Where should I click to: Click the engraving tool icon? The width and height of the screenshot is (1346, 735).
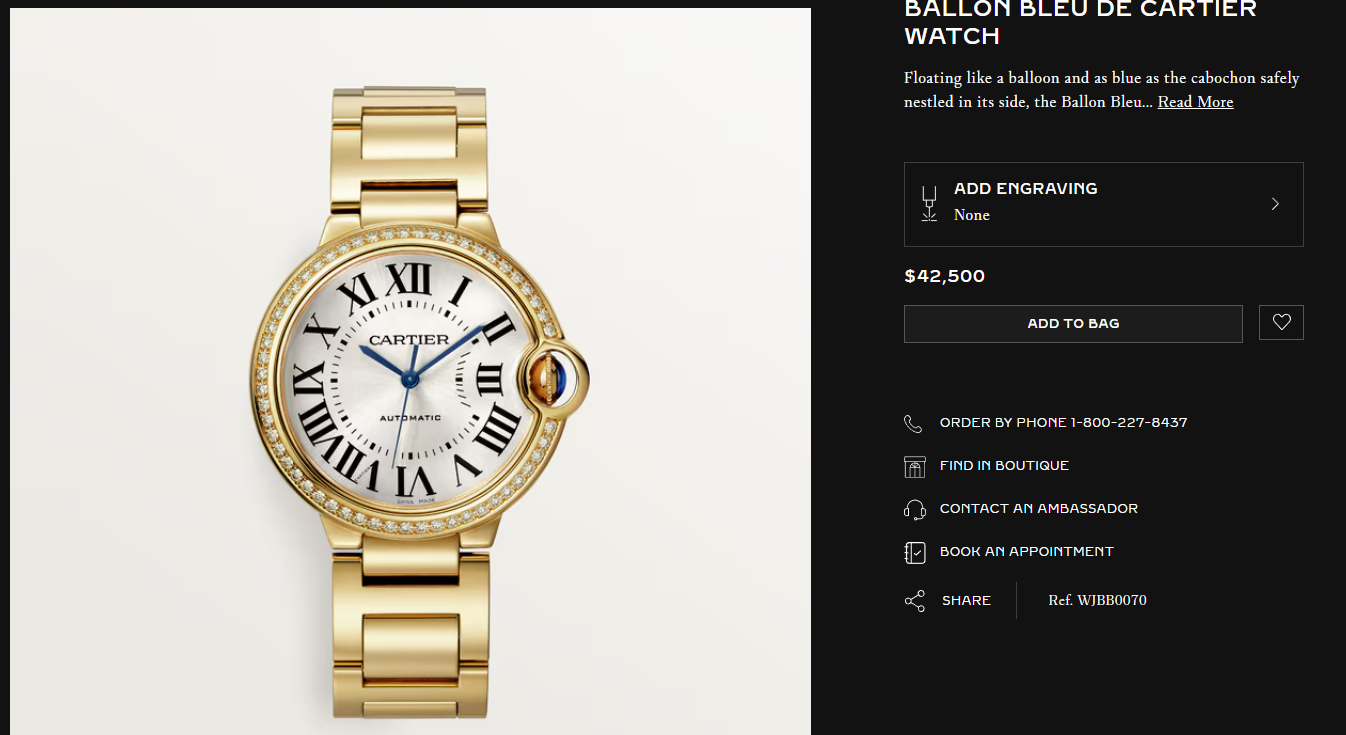tap(929, 204)
